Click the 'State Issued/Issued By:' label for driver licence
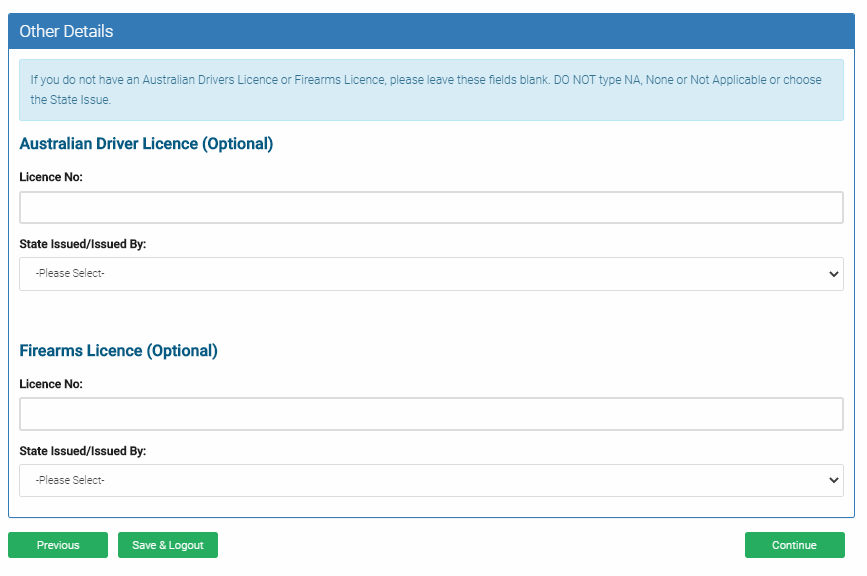This screenshot has height=576, width=867. pos(82,243)
